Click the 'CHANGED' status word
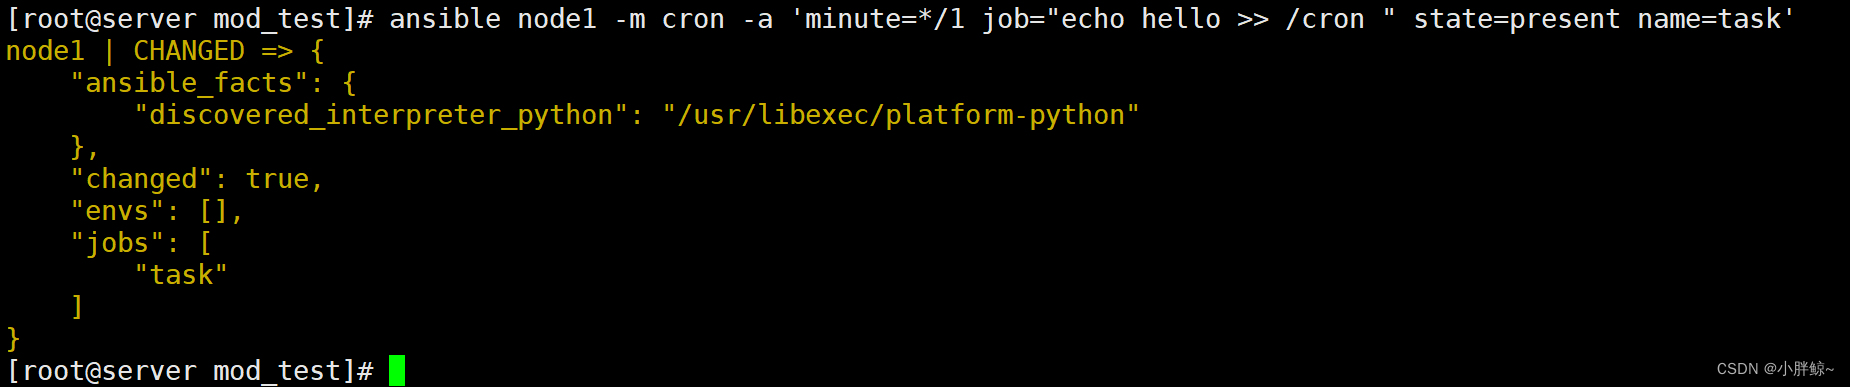The height and width of the screenshot is (387, 1850). click(x=189, y=51)
